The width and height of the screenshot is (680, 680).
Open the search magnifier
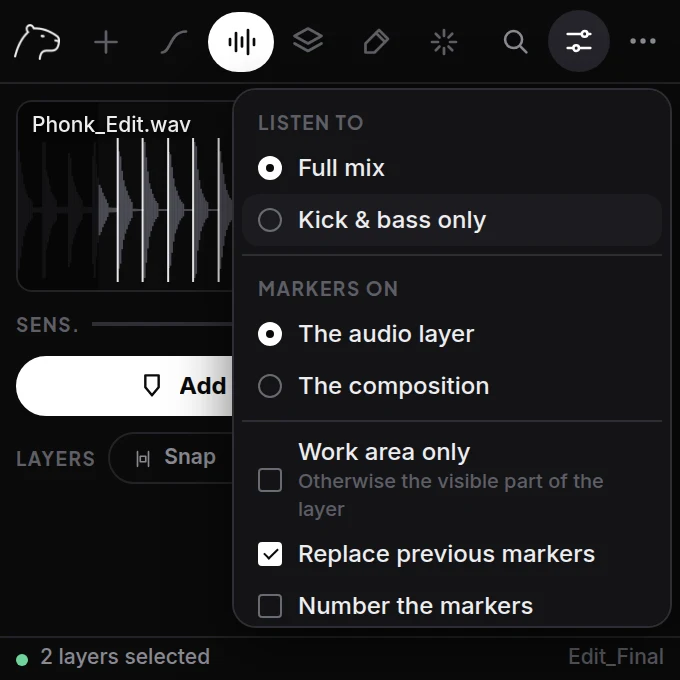tap(515, 42)
